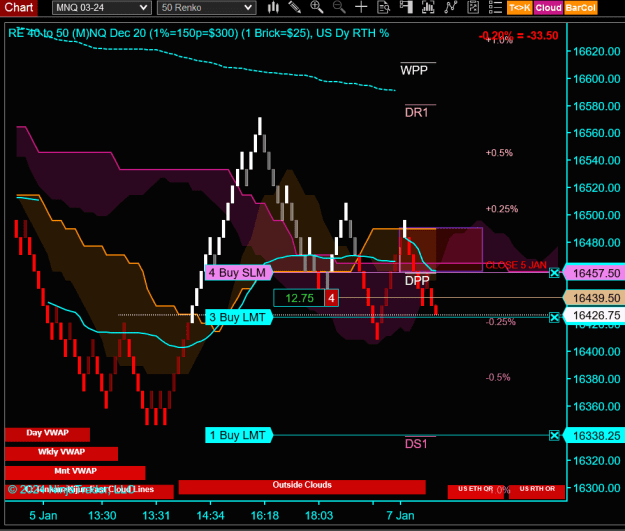The image size is (625, 531).
Task: Open the drawing tools pencil menu
Action: click(x=295, y=7)
